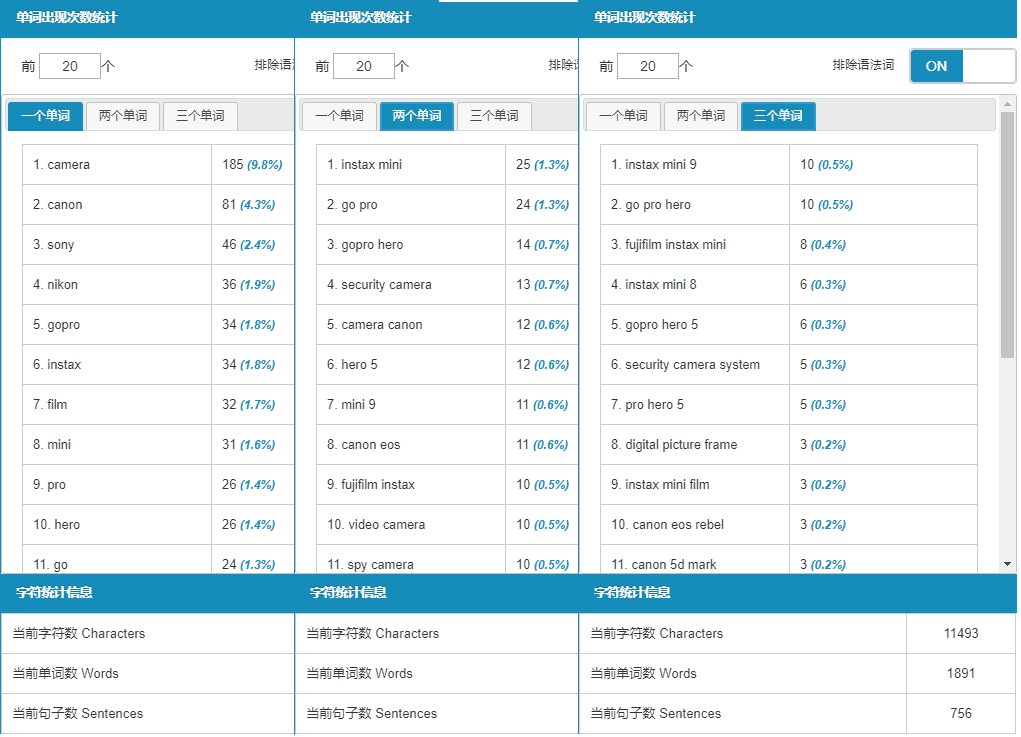Select the '10. hero' row
This screenshot has height=737, width=1021.
coord(158,524)
